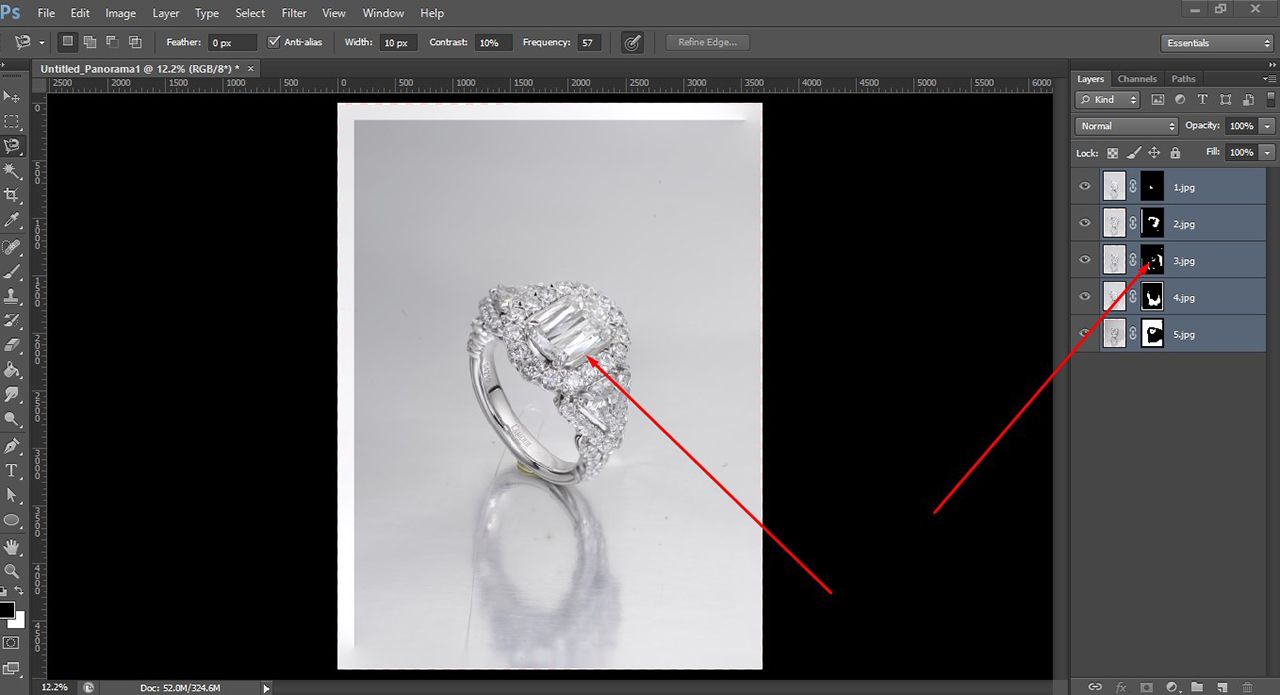Switch to the Channels tab

pos(1137,78)
